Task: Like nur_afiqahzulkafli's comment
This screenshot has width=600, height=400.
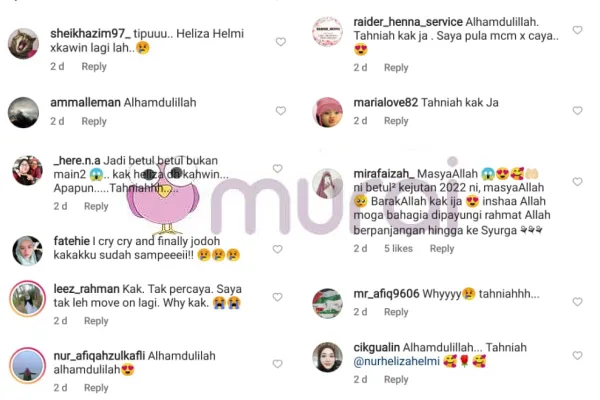Action: [277, 364]
